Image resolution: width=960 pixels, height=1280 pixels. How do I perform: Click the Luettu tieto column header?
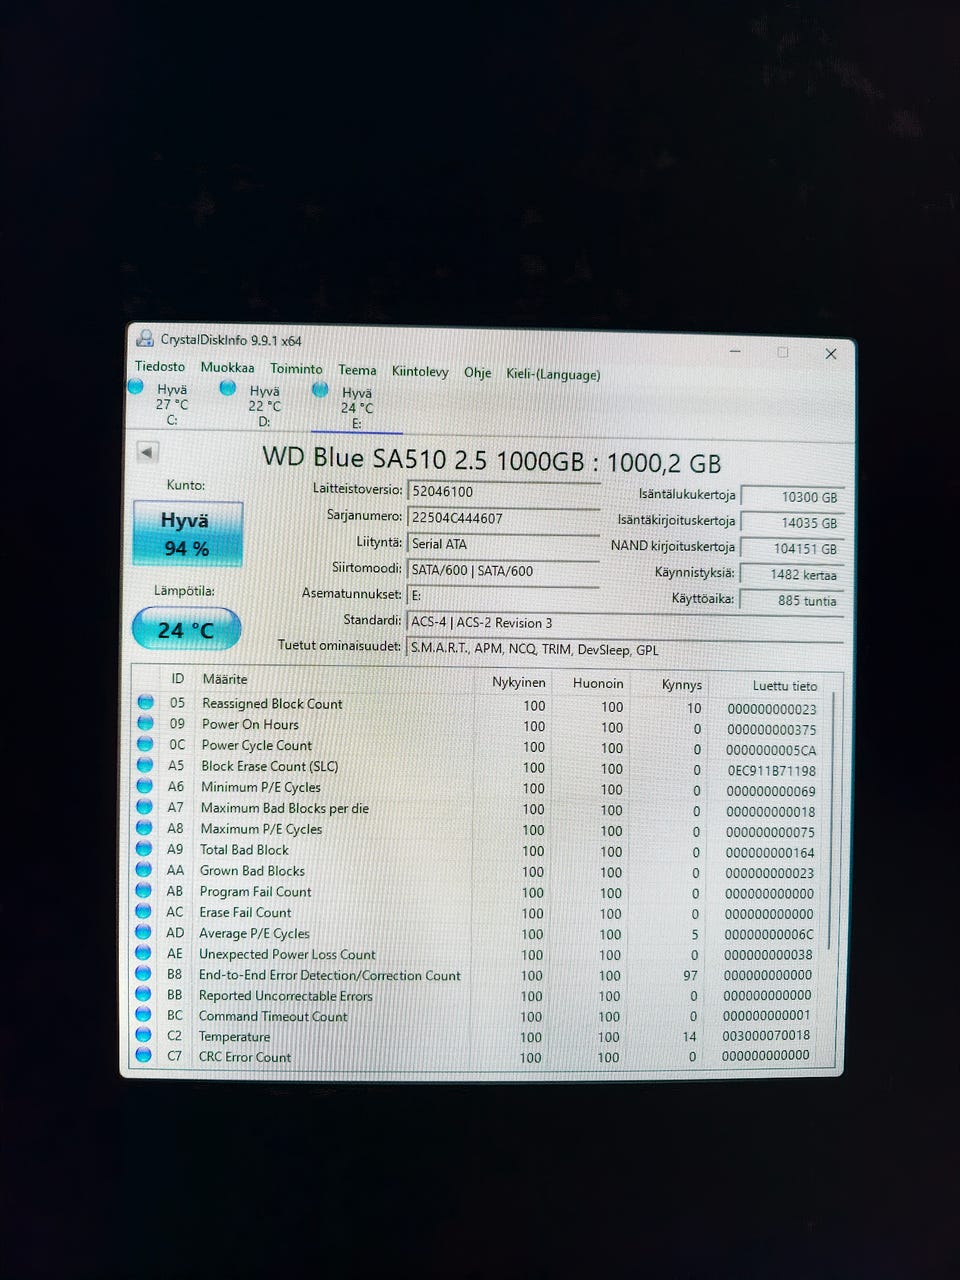coord(784,686)
